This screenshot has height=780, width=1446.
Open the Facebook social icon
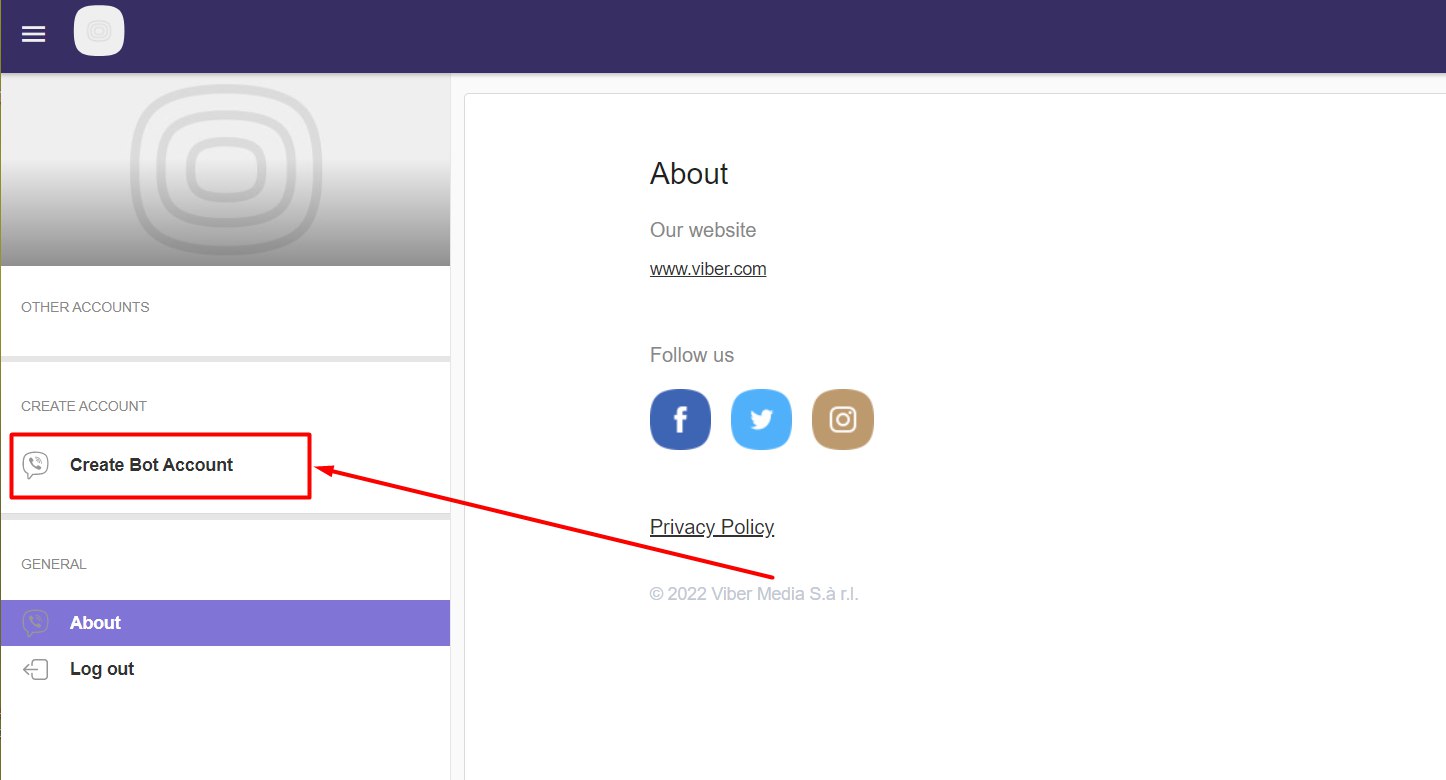click(680, 419)
